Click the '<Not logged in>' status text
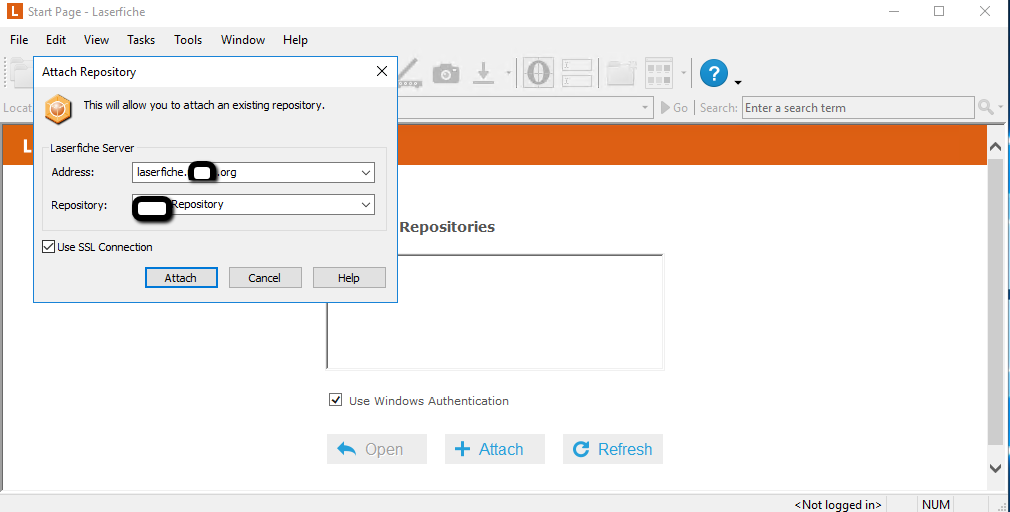The image size is (1010, 512). pyautogui.click(x=838, y=504)
